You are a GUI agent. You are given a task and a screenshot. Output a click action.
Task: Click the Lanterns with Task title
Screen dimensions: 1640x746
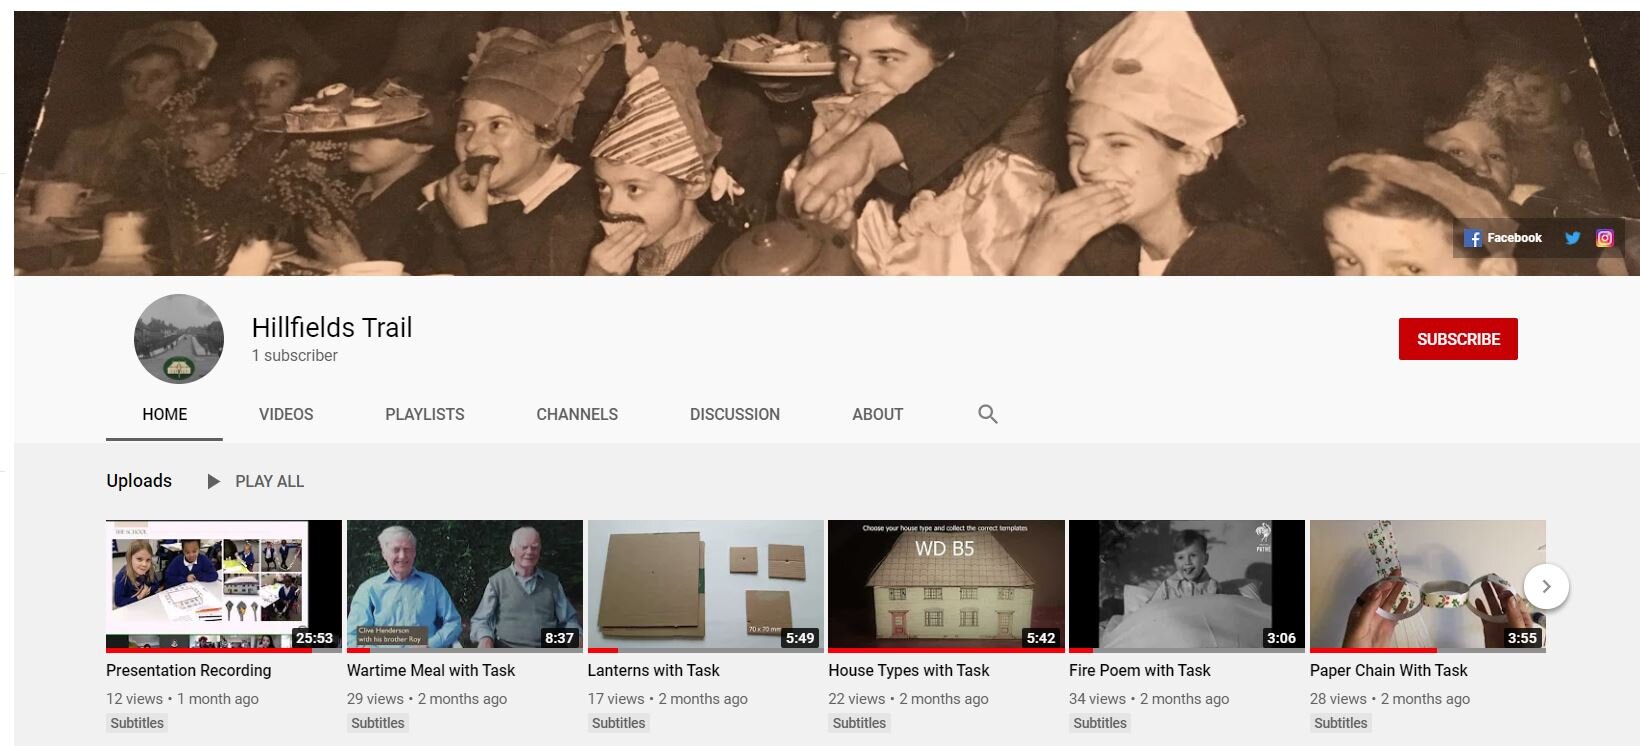pyautogui.click(x=654, y=670)
